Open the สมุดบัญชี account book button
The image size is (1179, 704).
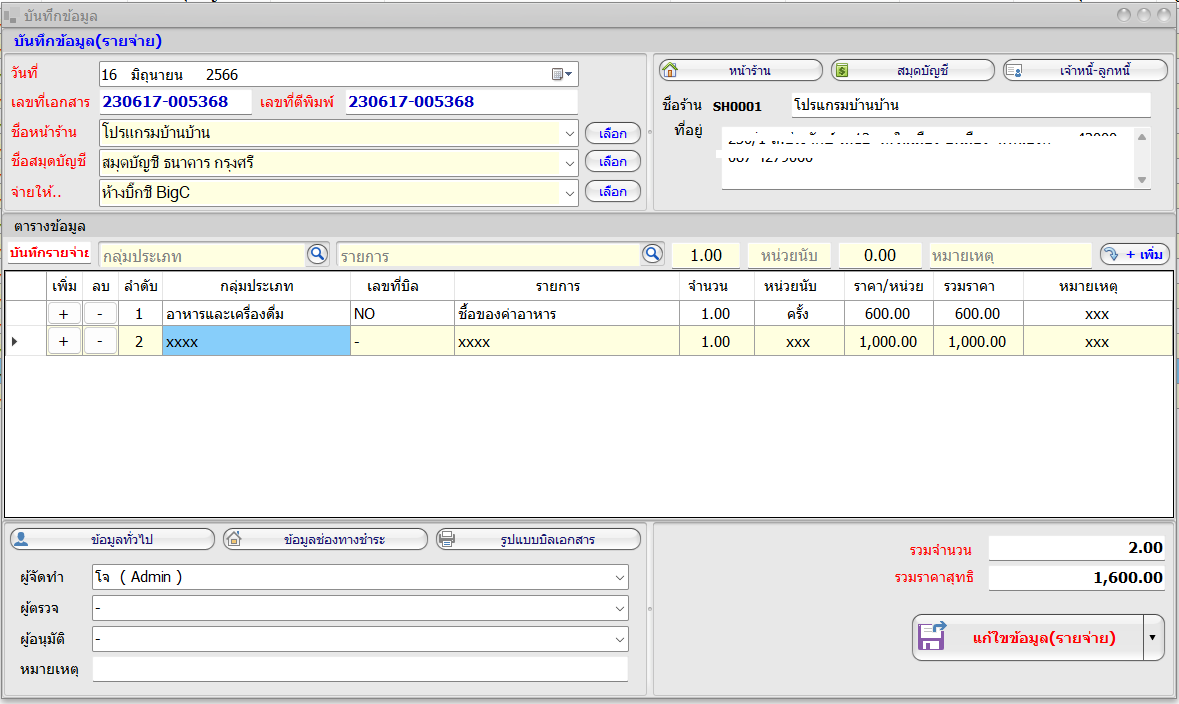913,71
